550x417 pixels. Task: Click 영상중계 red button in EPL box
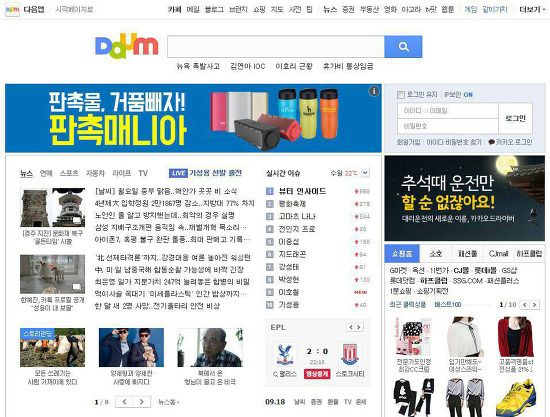(317, 374)
